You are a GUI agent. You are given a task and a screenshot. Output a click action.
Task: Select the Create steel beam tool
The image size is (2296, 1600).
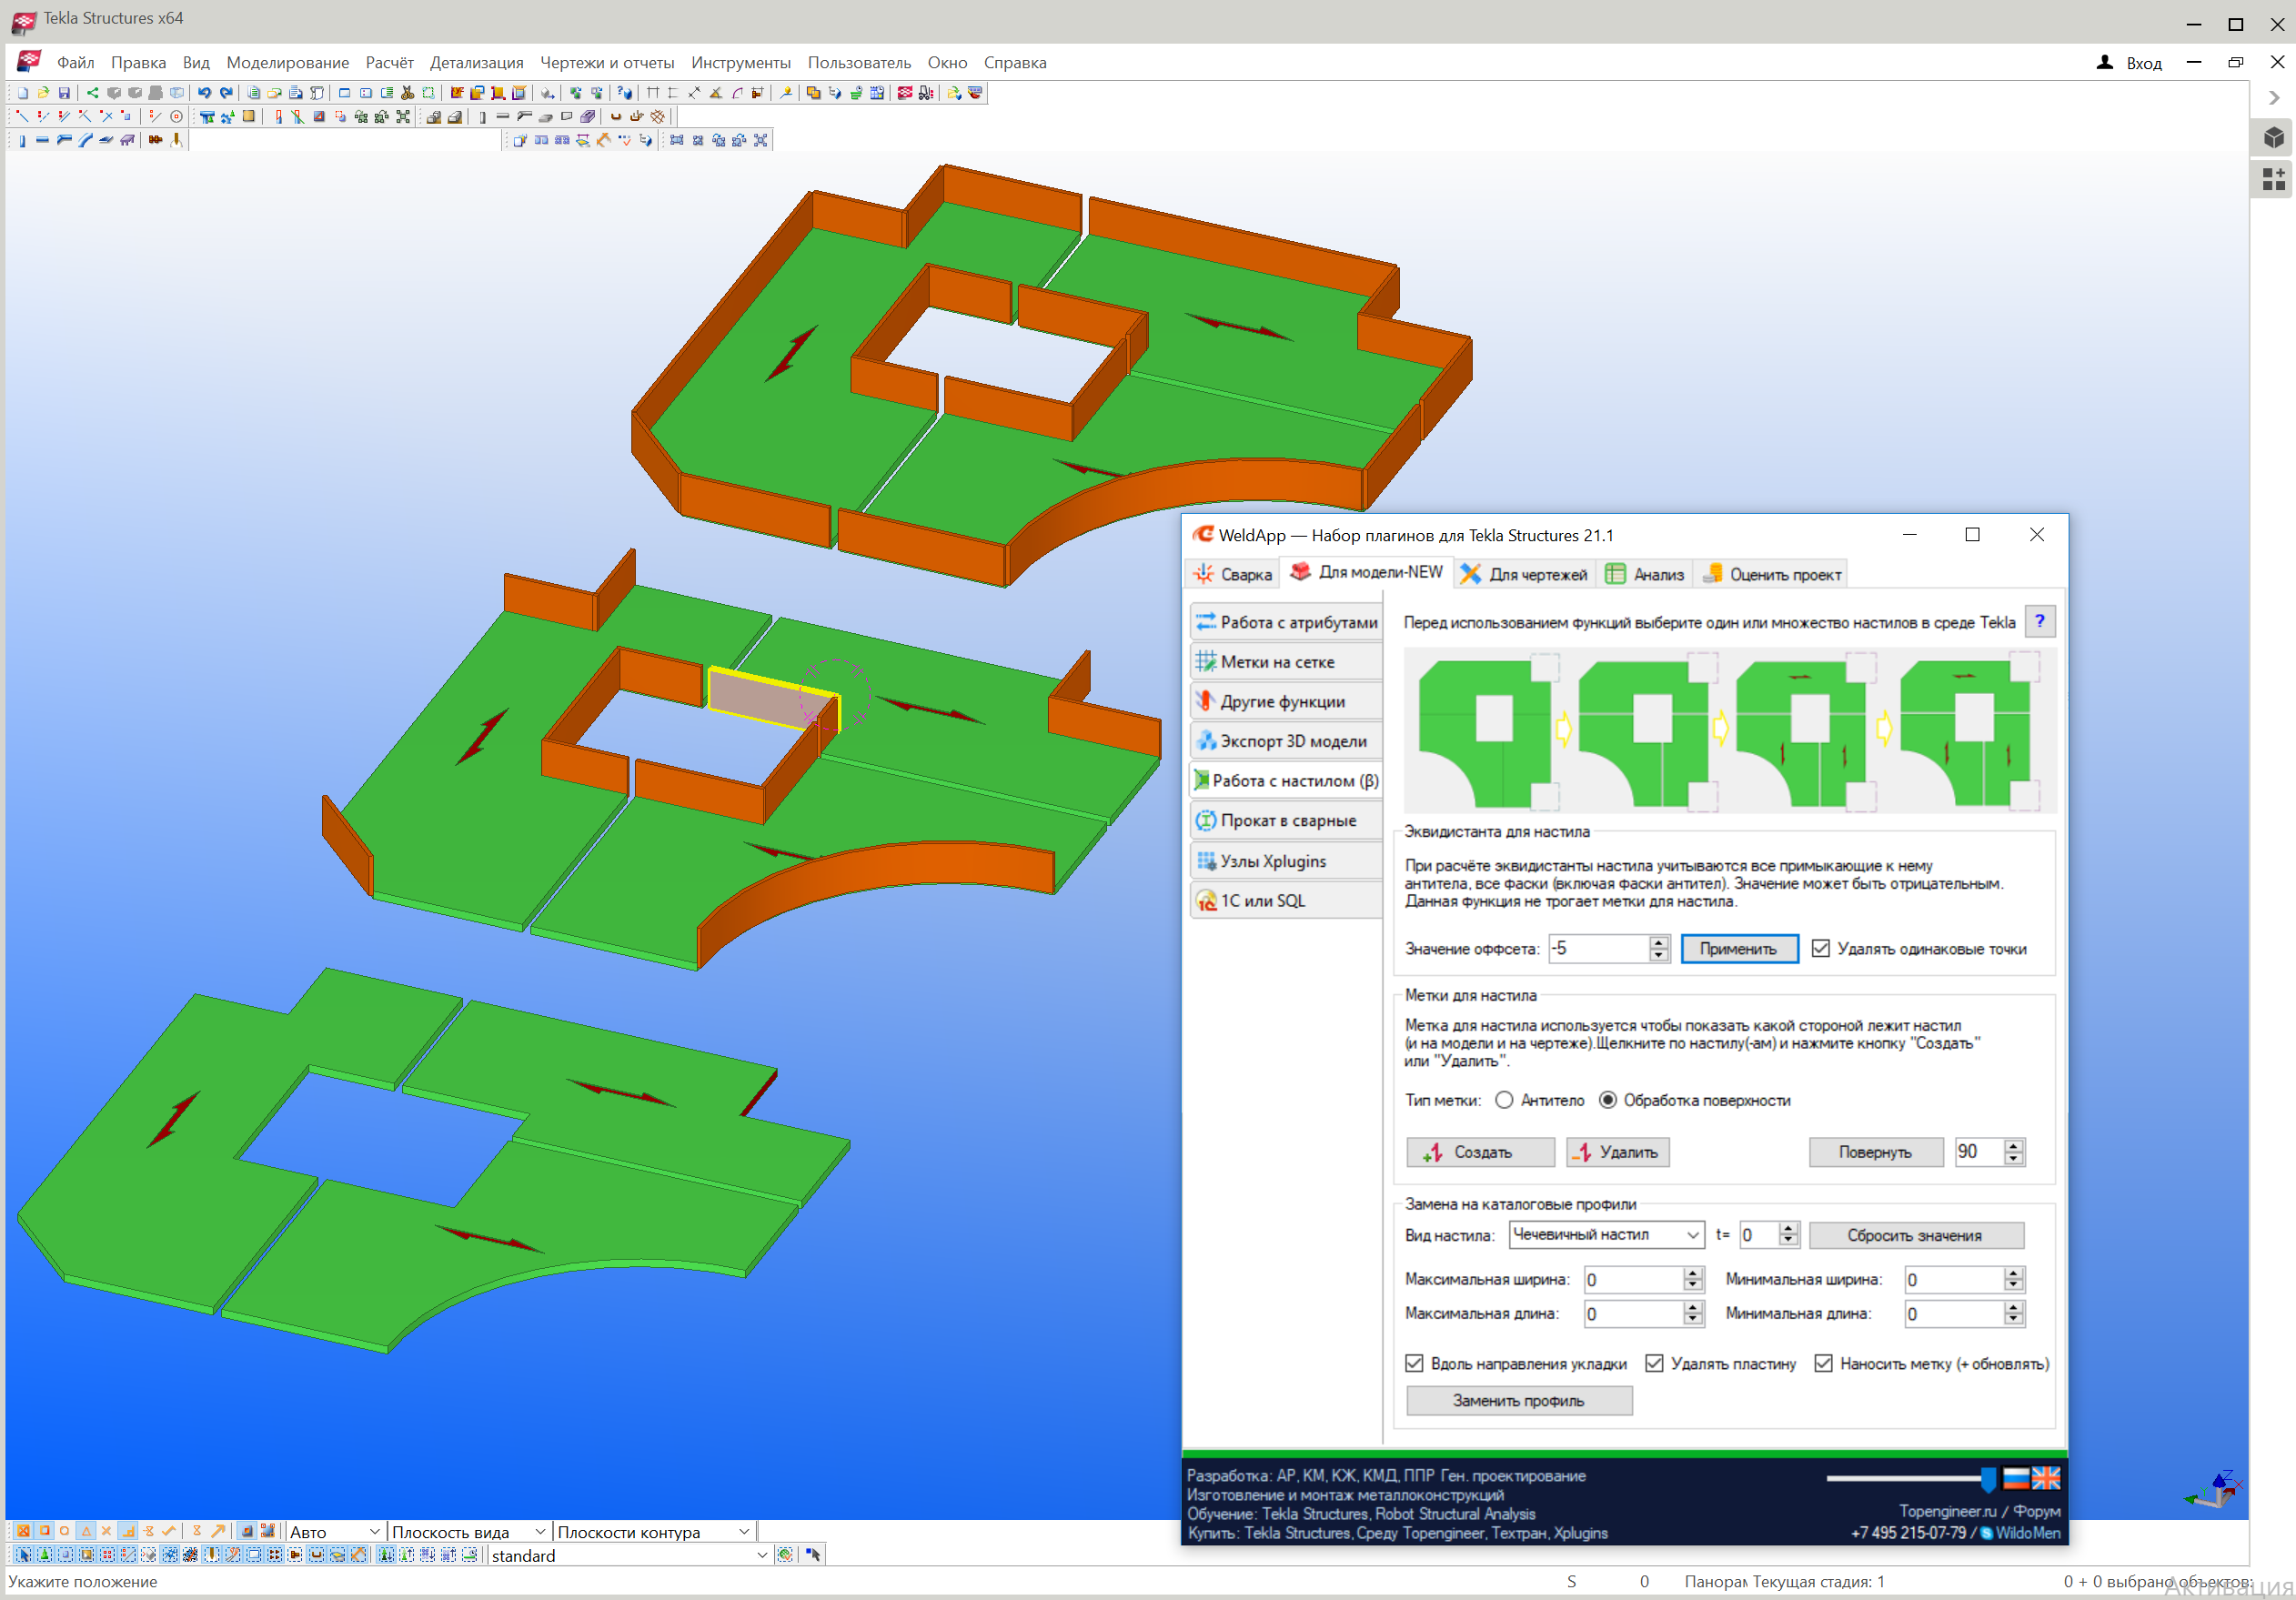pyautogui.click(x=42, y=141)
